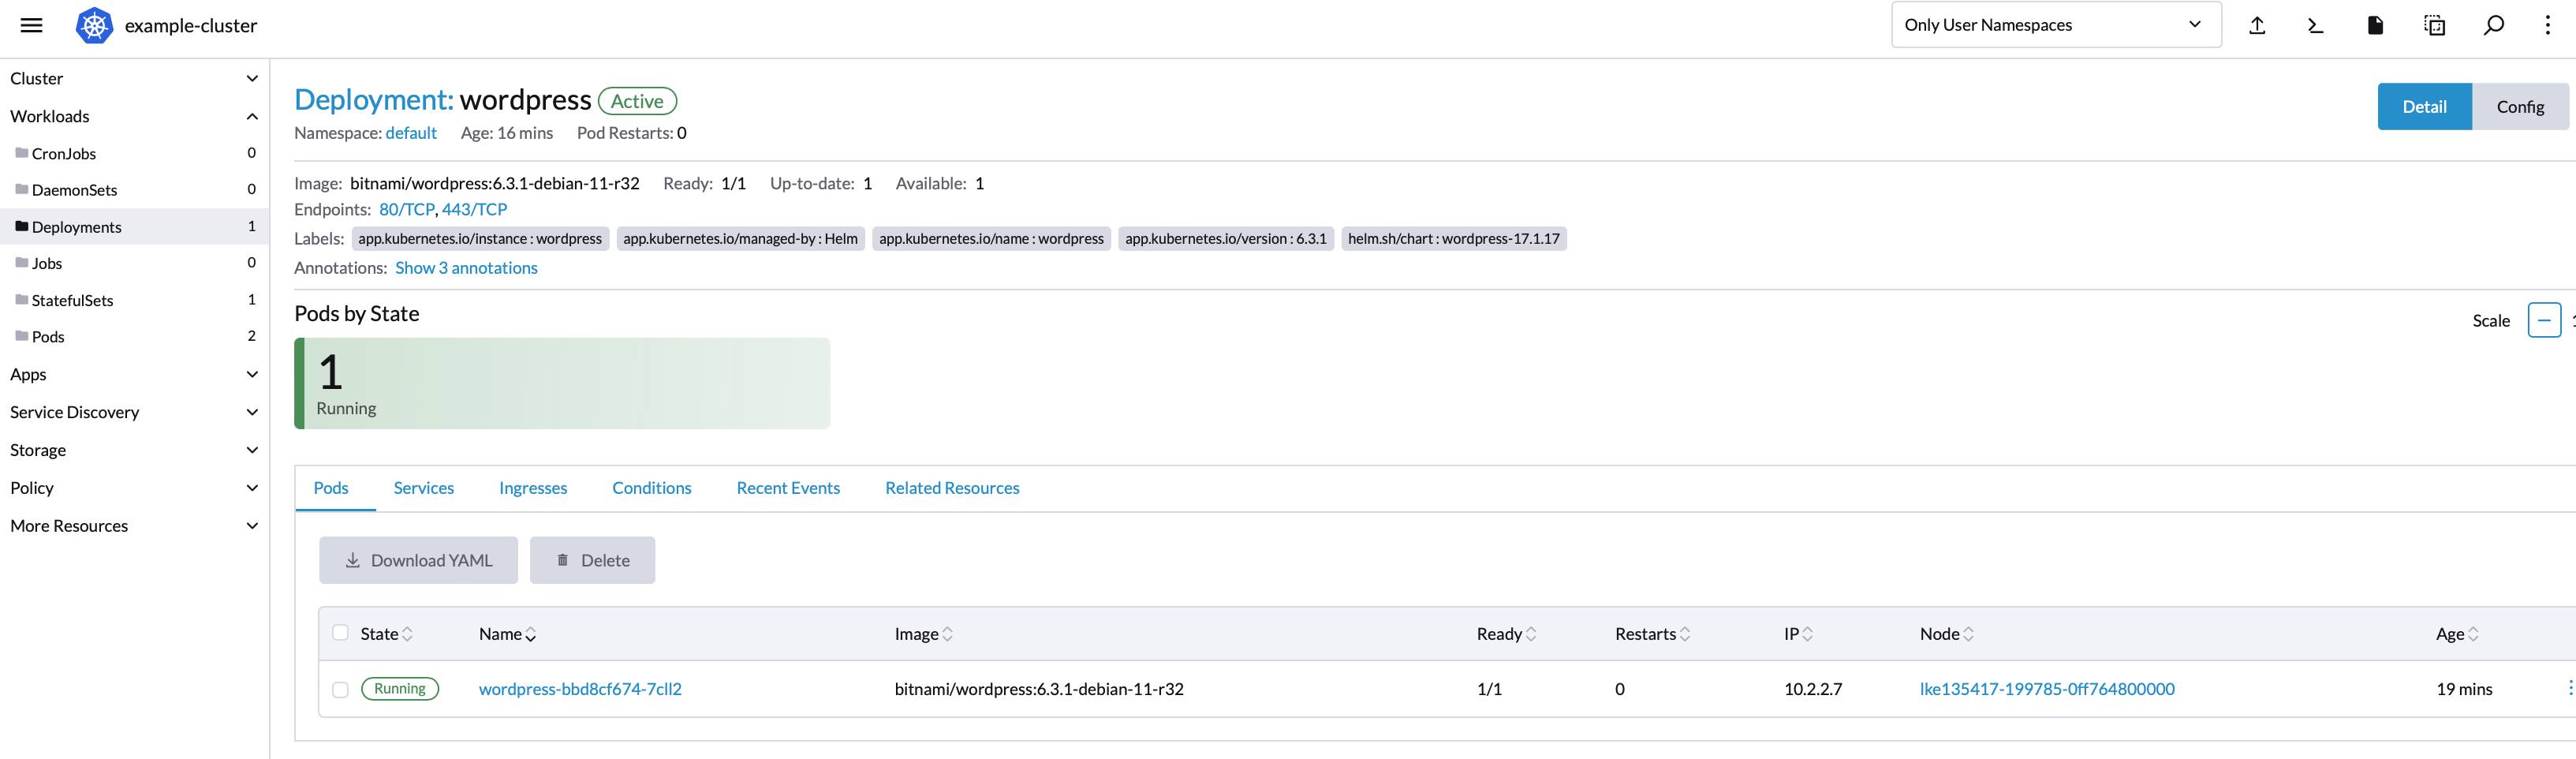Check the select-all checkbox in the pod table
The height and width of the screenshot is (759, 2576).
click(340, 633)
